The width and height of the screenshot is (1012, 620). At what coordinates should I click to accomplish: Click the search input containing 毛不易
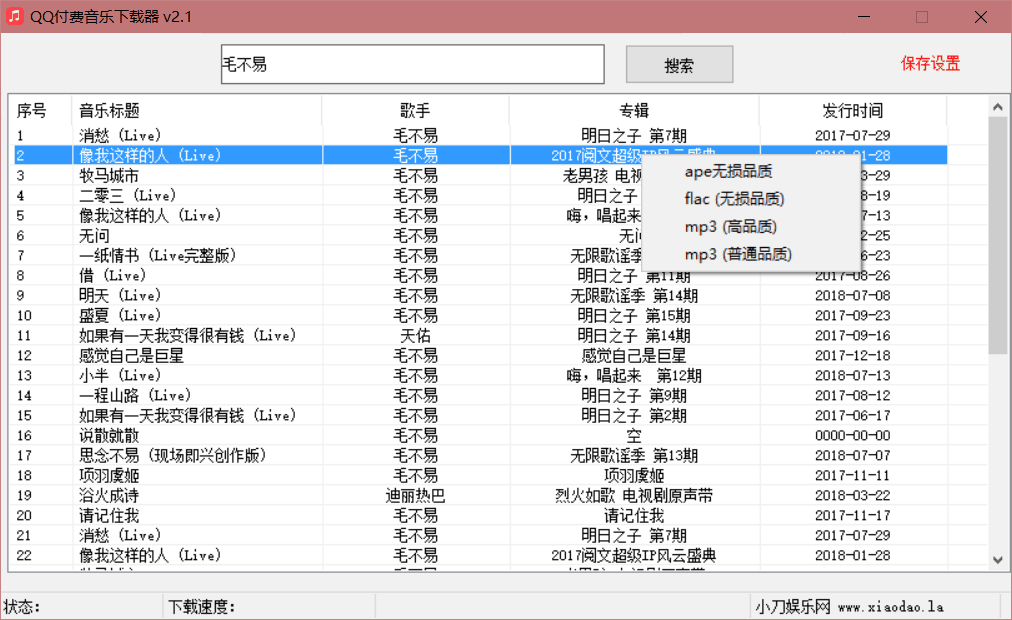coord(412,65)
